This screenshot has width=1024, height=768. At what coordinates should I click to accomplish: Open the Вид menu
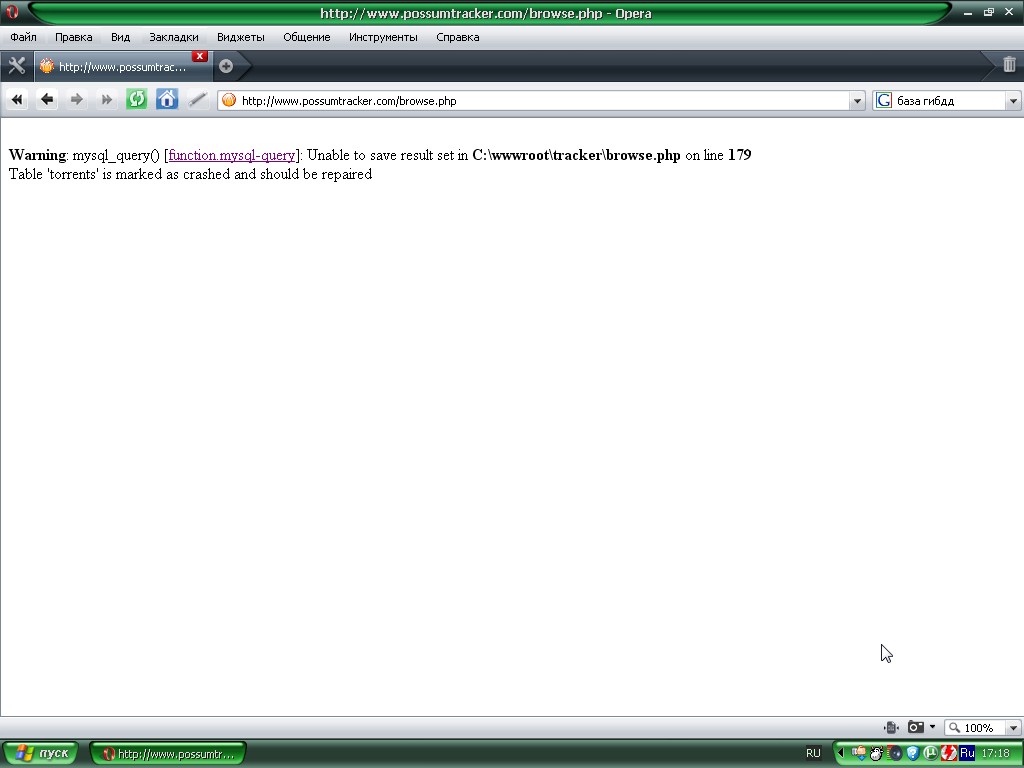[x=120, y=37]
